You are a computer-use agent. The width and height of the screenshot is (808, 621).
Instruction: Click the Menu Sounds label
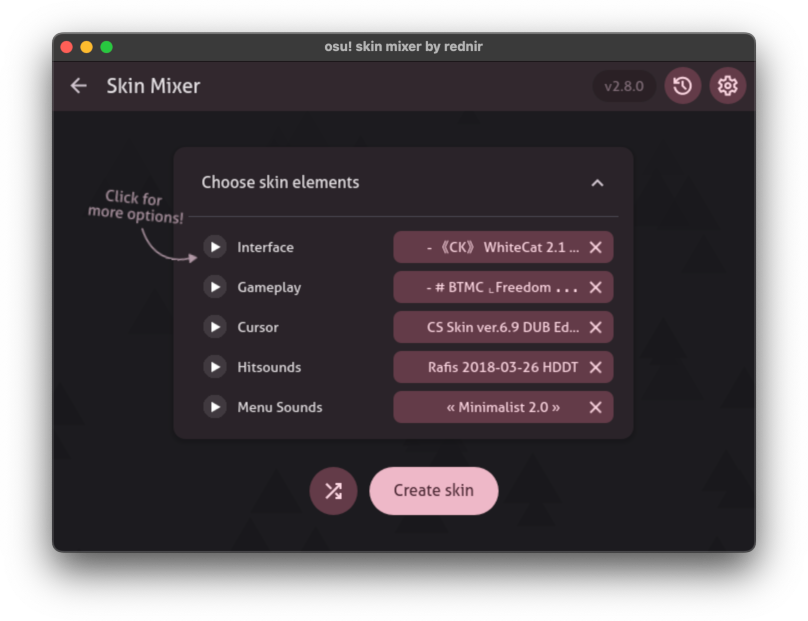pos(280,407)
